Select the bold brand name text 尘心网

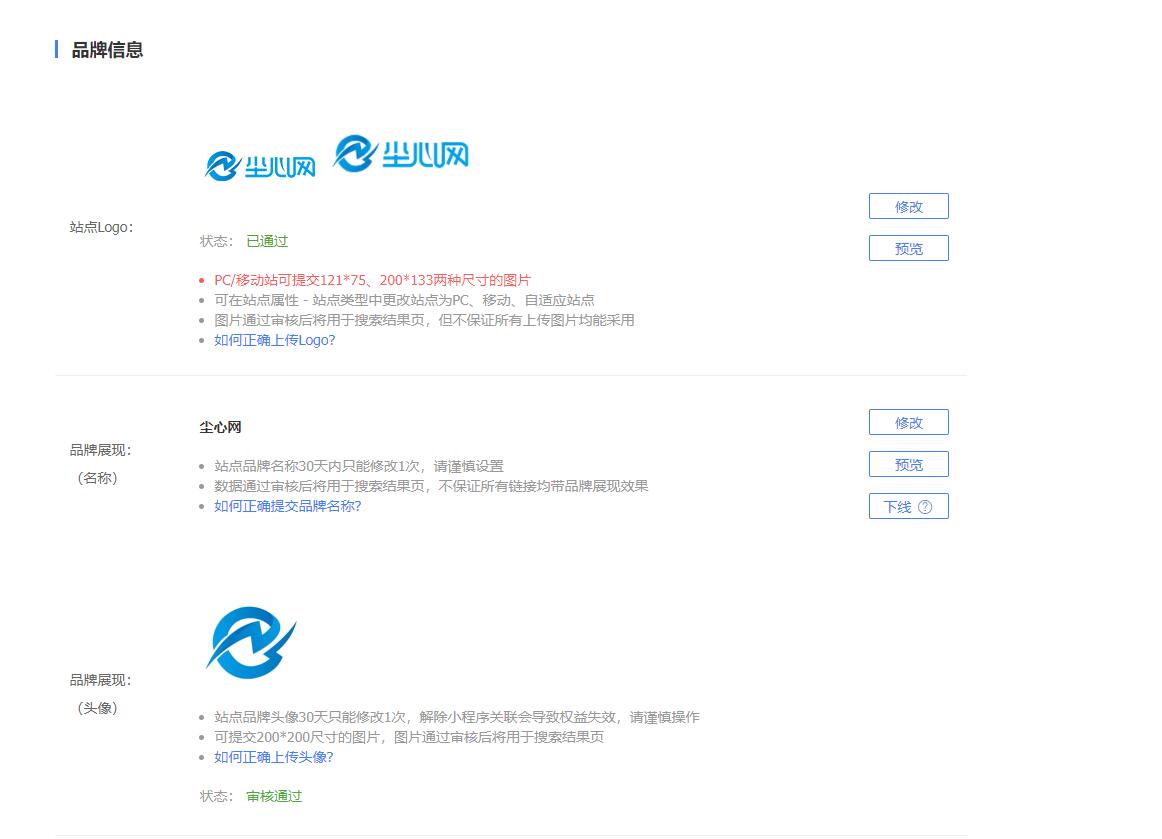point(220,427)
